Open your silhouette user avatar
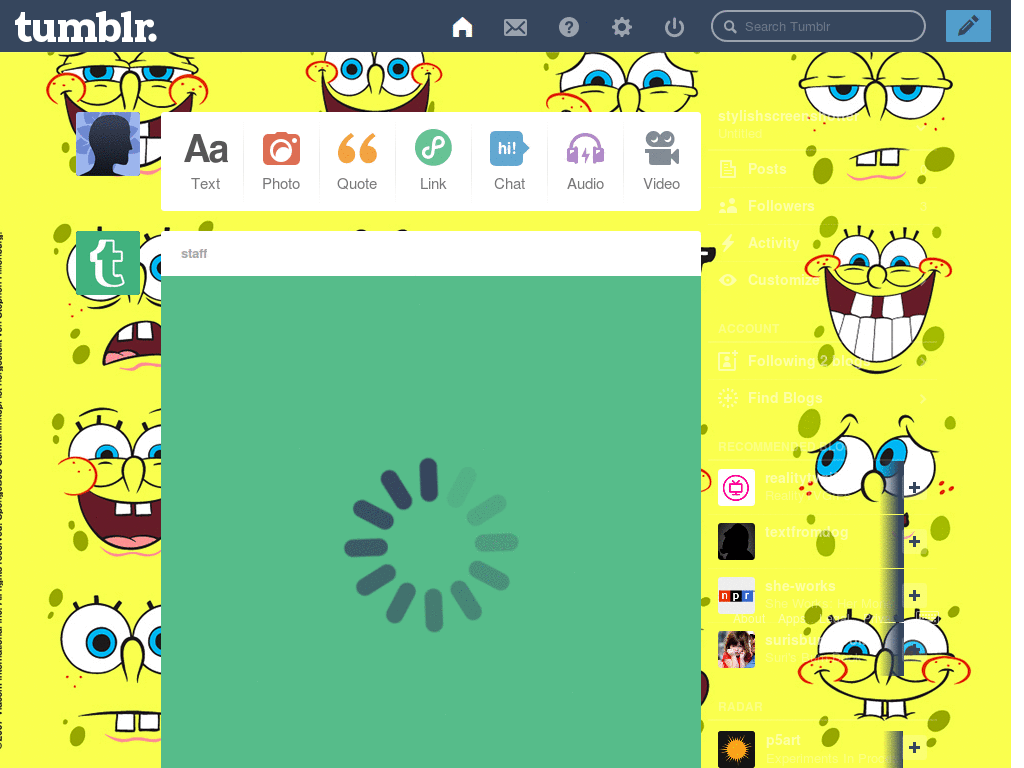This screenshot has height=768, width=1024. [x=108, y=144]
